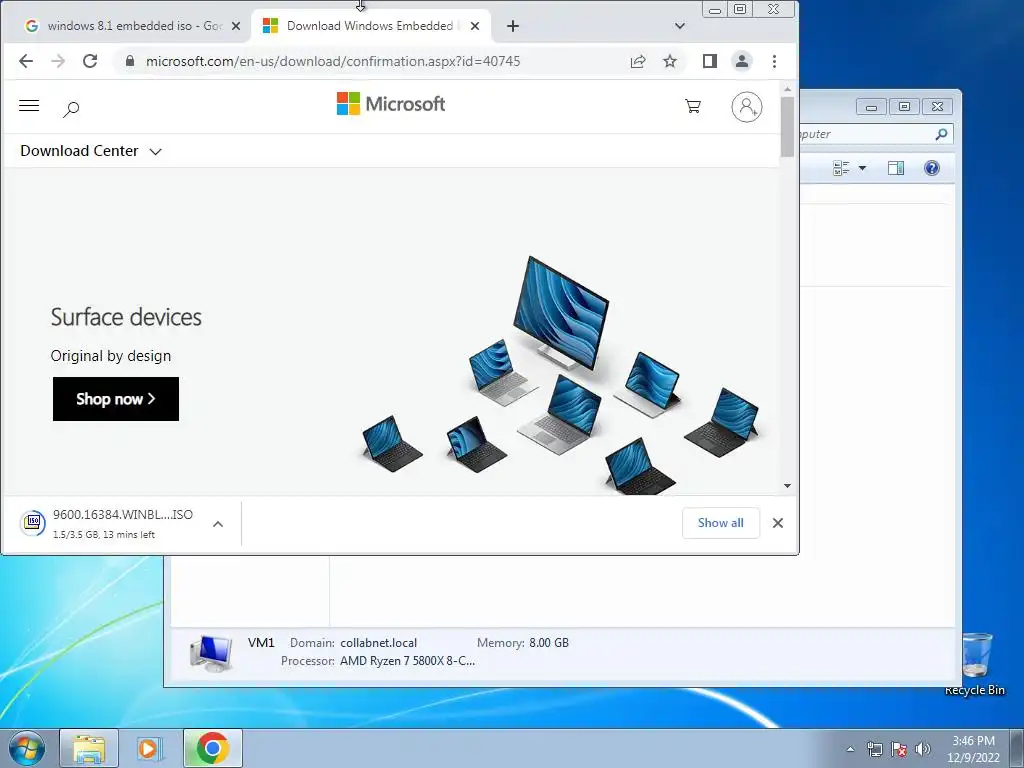
Task: Open Action Center flag icon
Action: (899, 749)
